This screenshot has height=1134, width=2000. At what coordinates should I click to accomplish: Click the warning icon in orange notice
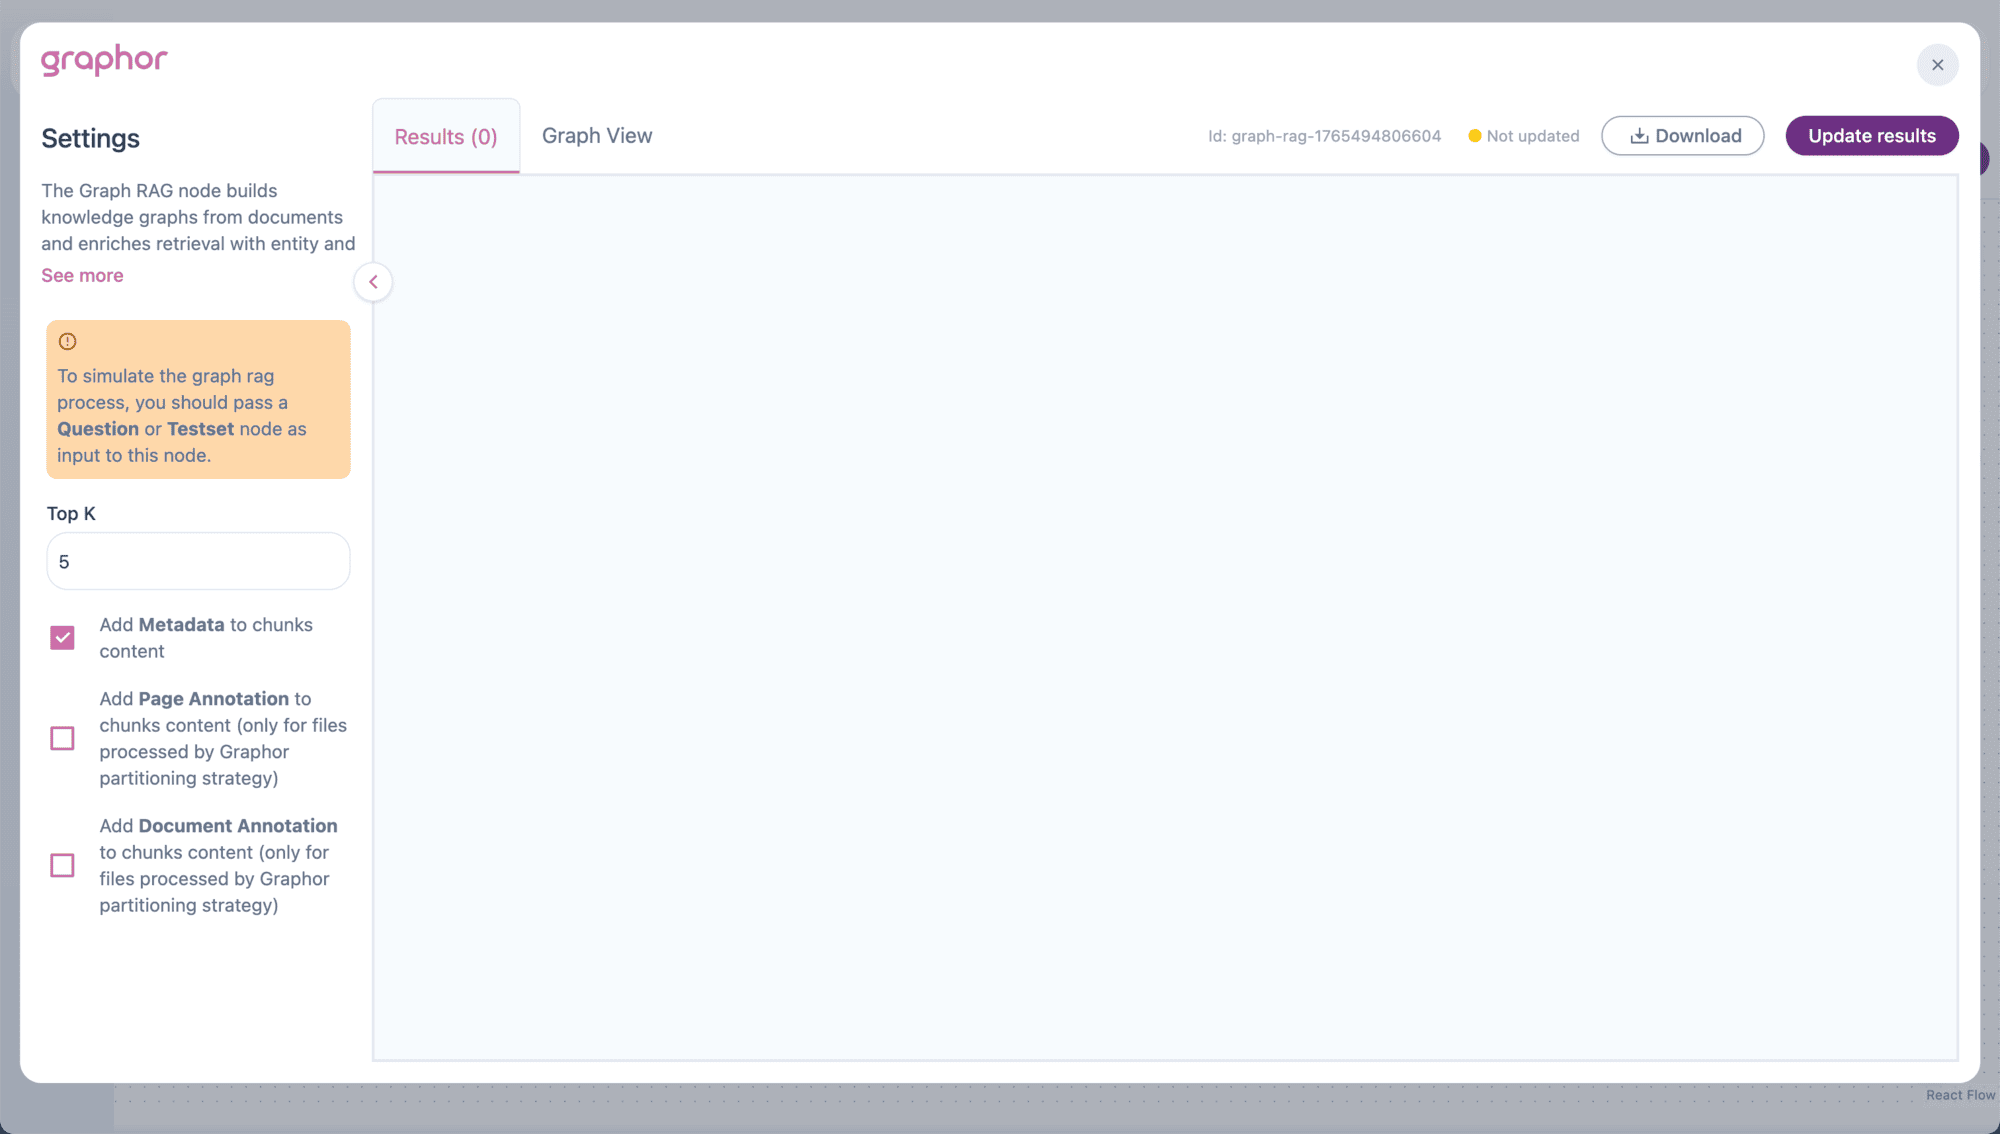[x=67, y=342]
